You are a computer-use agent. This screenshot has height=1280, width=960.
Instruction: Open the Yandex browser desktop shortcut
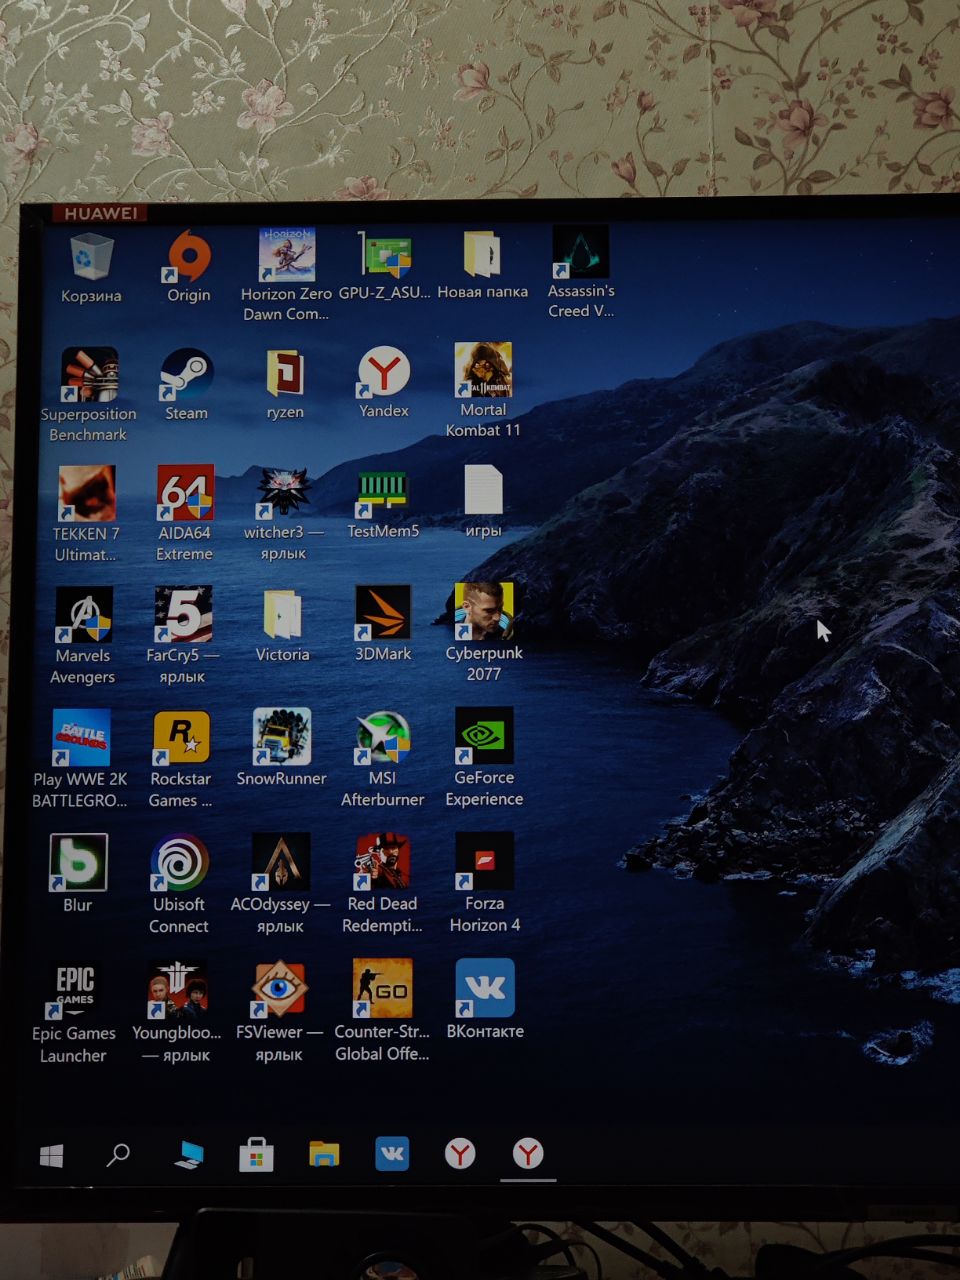384,372
